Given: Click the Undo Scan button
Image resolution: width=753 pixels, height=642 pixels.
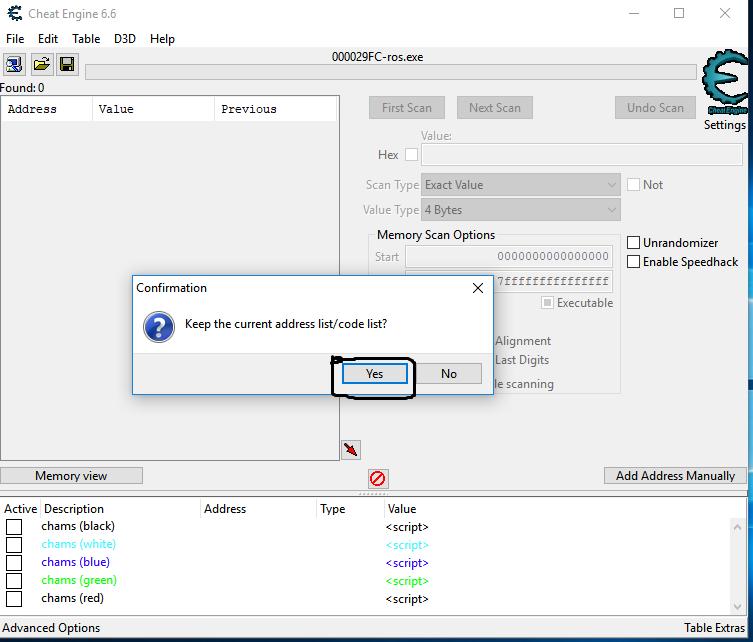Looking at the screenshot, I should (655, 108).
